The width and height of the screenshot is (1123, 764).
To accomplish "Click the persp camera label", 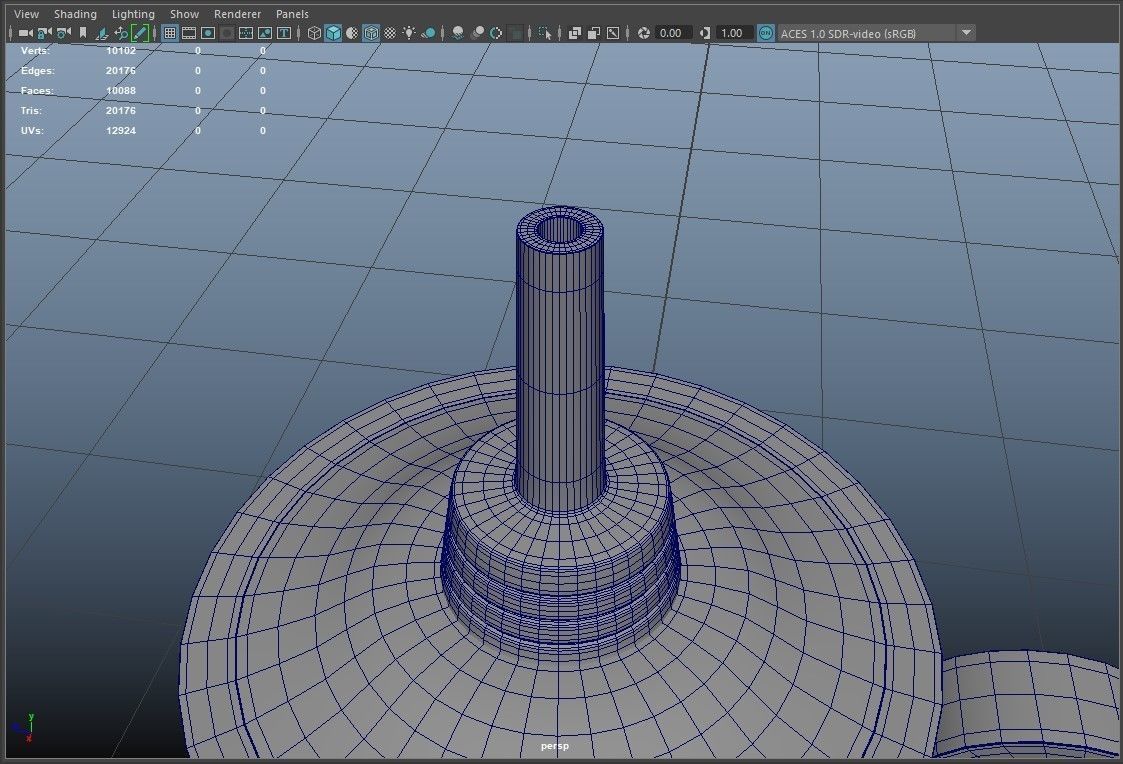I will click(x=555, y=746).
